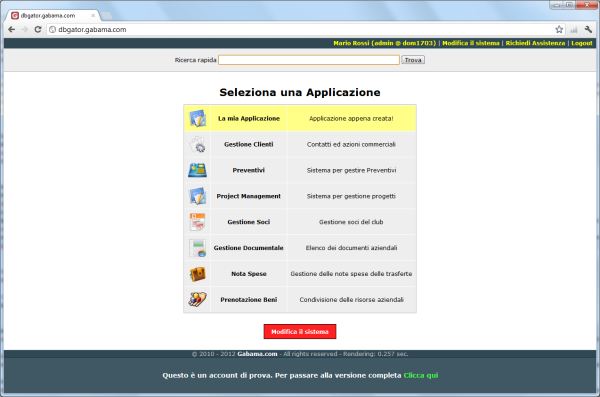Open Nota Spese application
Screen dimensions: 600x397
[x=249, y=274]
